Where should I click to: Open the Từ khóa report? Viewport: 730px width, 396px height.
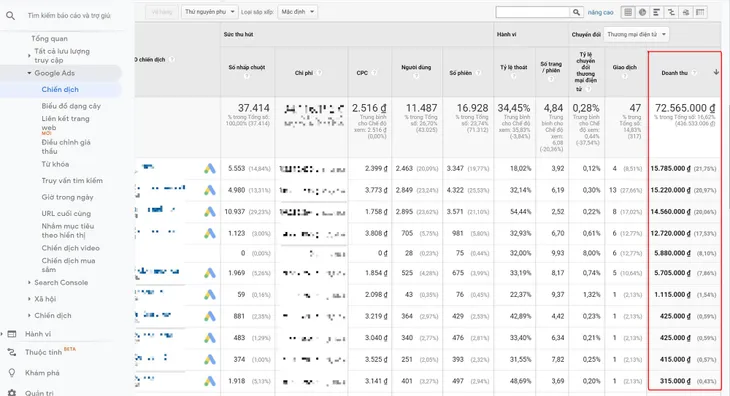pos(55,164)
